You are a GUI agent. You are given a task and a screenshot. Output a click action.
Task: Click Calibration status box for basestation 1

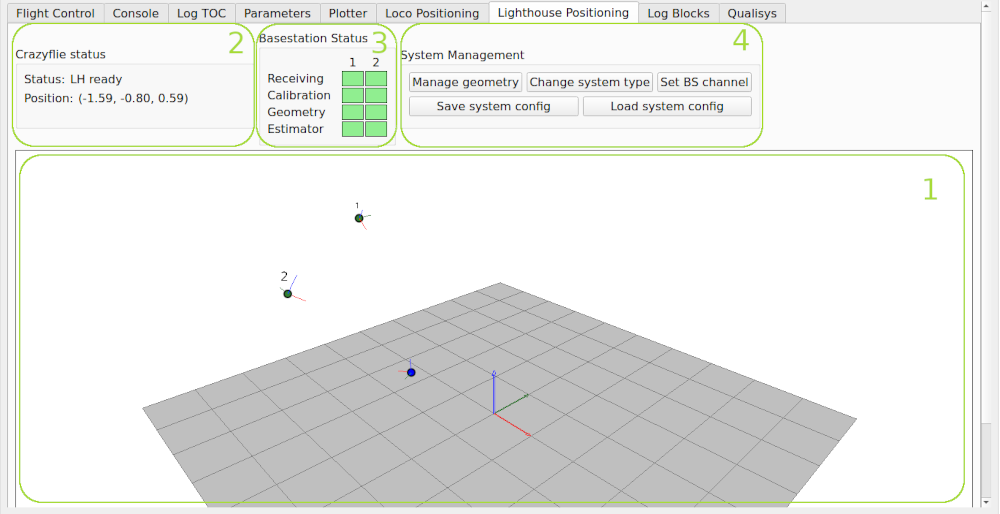[352, 96]
